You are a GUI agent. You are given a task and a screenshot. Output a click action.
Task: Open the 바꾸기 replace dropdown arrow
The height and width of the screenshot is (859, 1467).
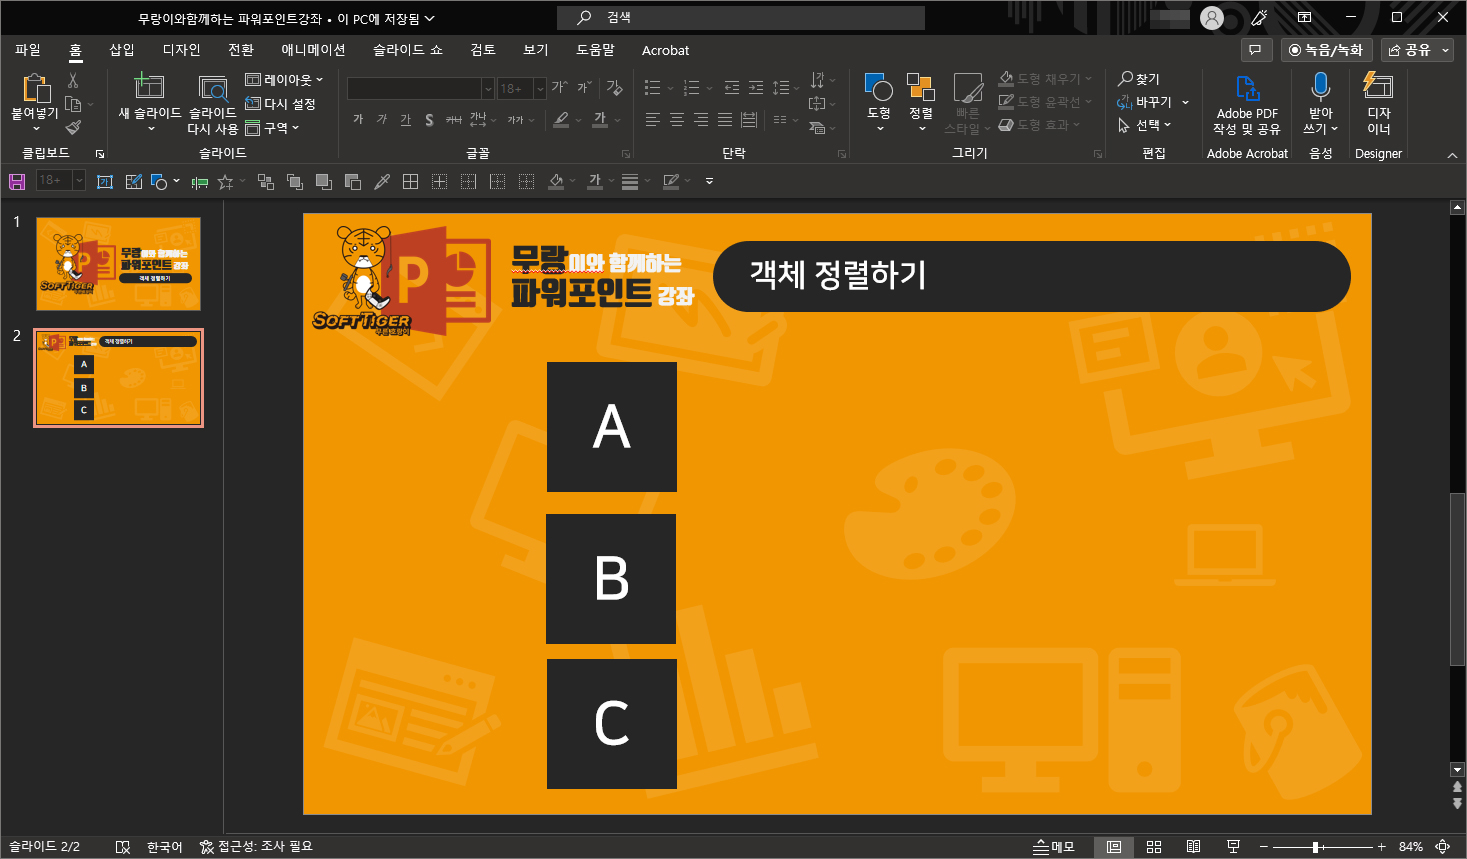(1186, 102)
